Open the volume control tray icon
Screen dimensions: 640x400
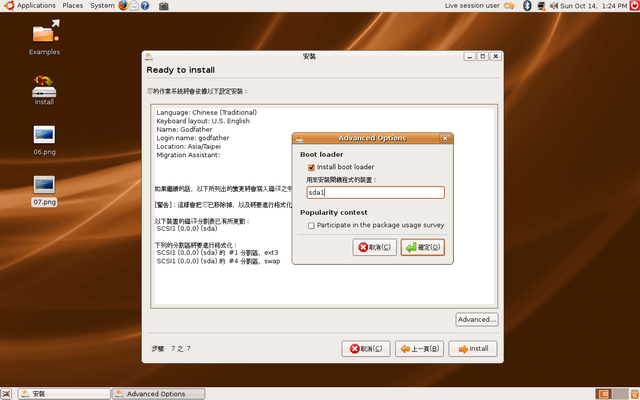553,6
